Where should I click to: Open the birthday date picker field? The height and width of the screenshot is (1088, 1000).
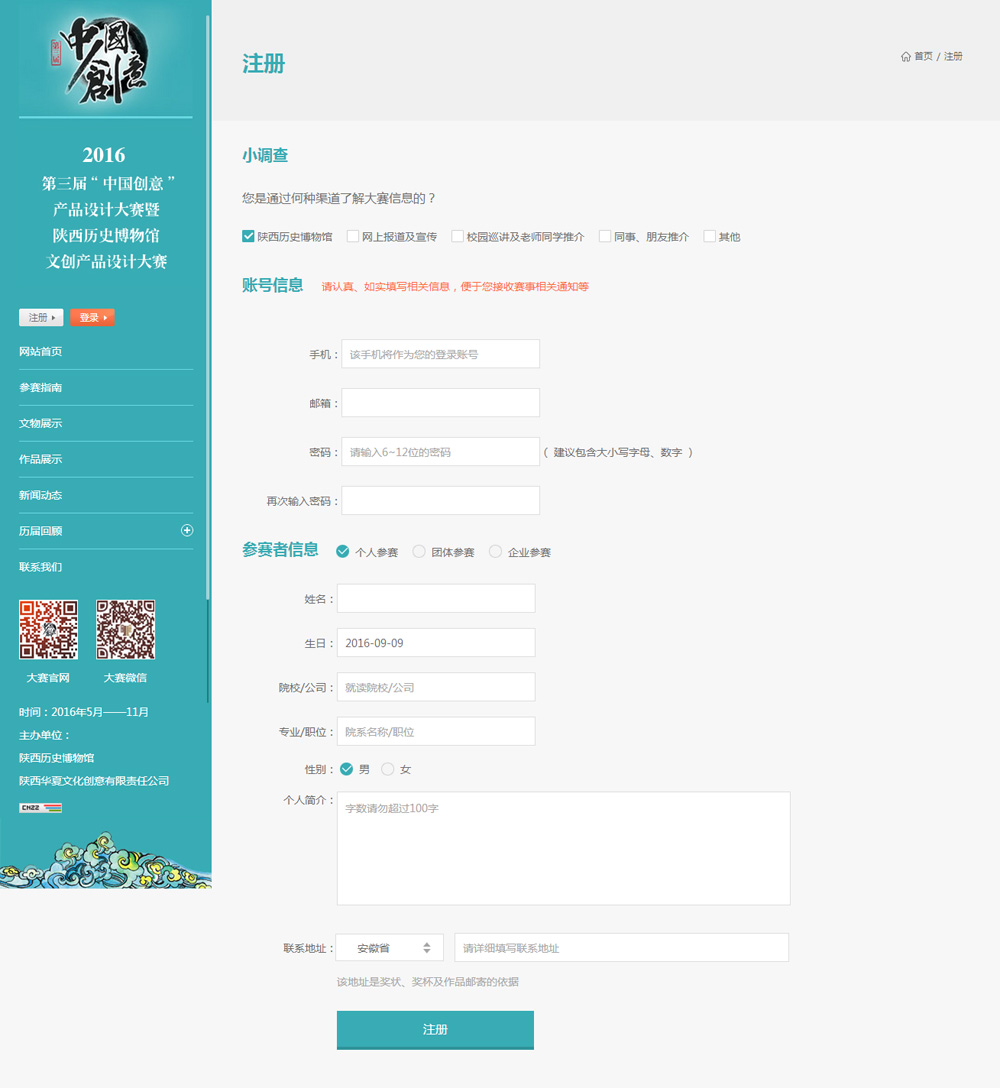(435, 643)
